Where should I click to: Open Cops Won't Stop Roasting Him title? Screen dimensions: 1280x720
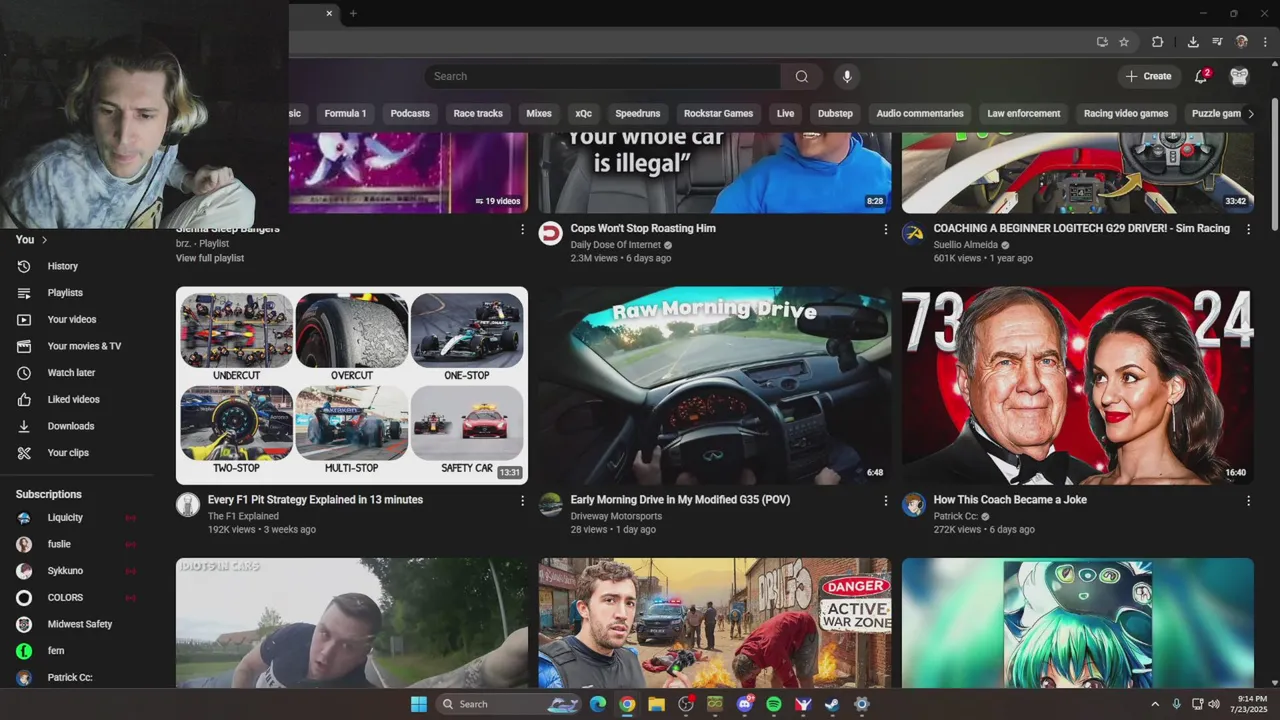click(x=643, y=229)
